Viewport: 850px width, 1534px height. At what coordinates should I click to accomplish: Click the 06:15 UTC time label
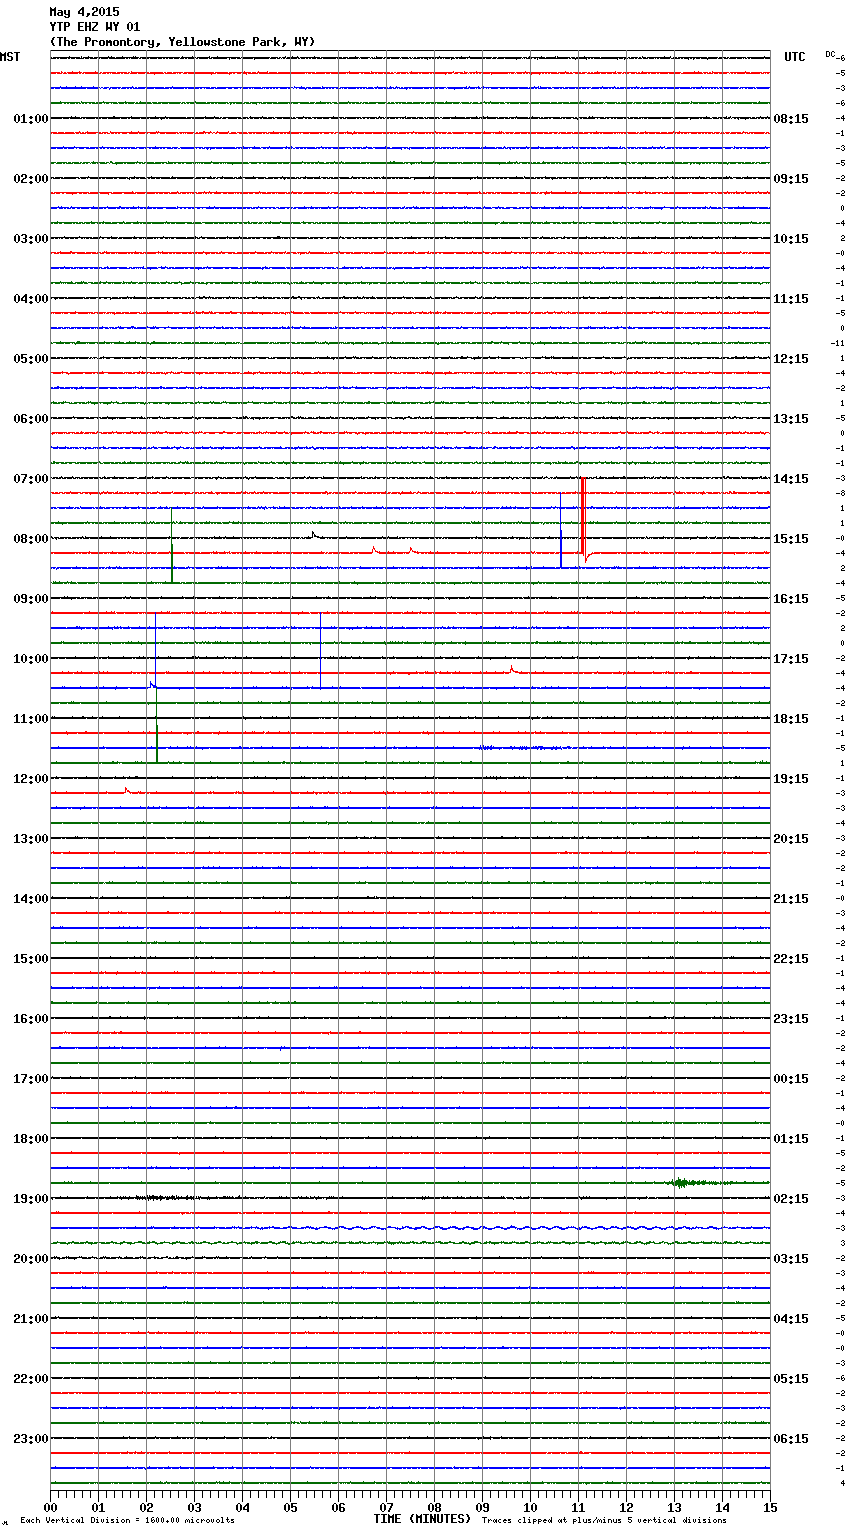pyautogui.click(x=791, y=1438)
